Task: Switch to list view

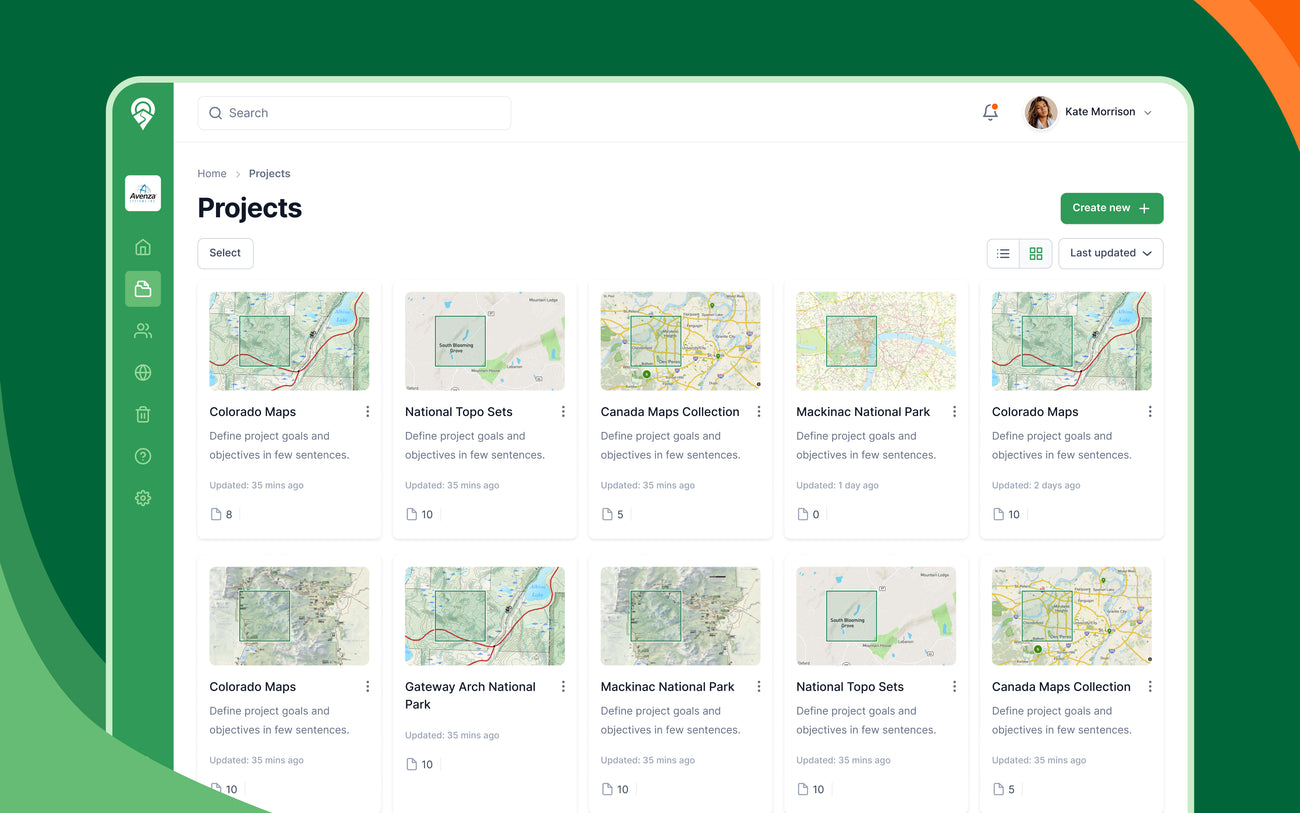Action: point(1003,254)
